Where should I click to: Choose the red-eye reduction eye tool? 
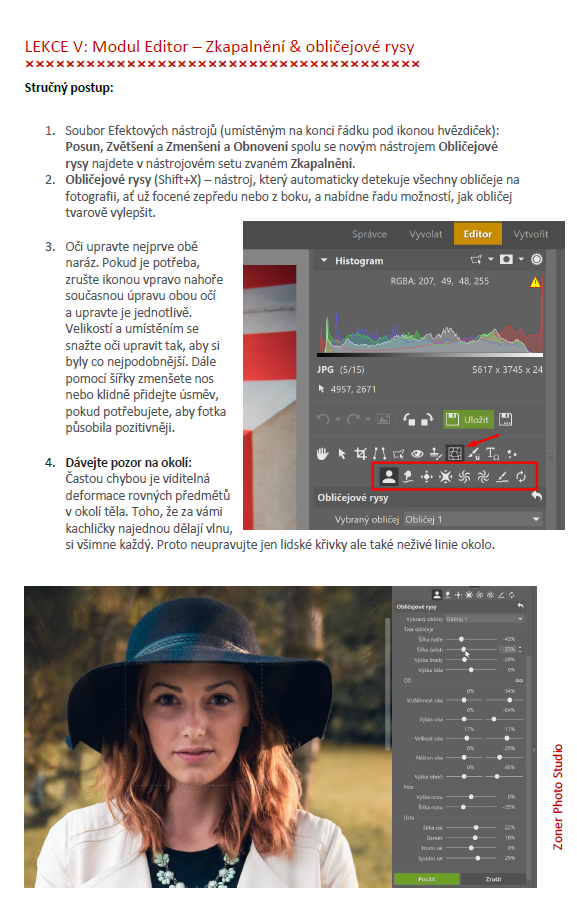pyautogui.click(x=417, y=454)
